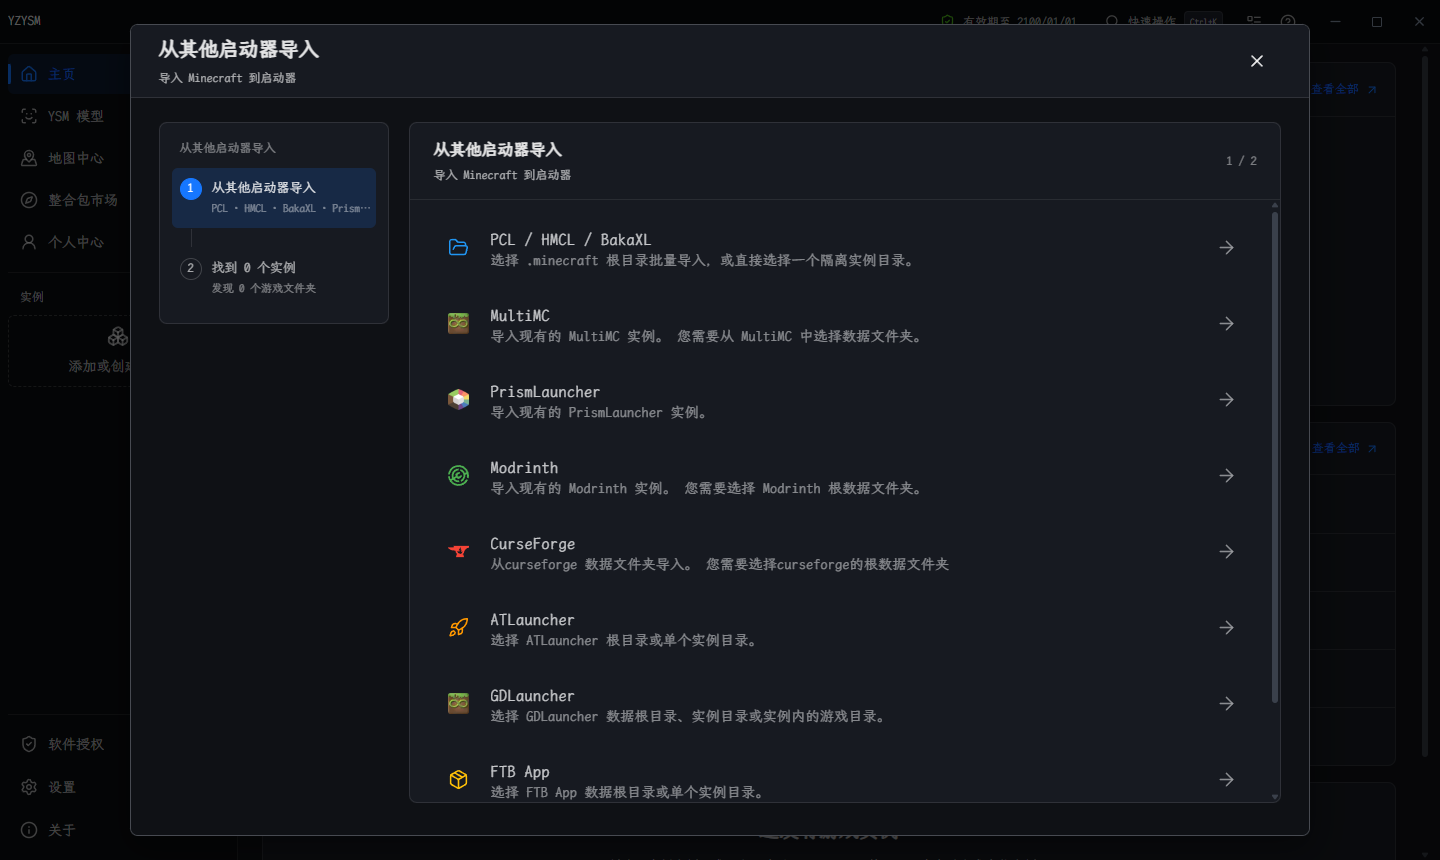The width and height of the screenshot is (1440, 860).
Task: Open MultiMC import via arrow
Action: (1226, 324)
